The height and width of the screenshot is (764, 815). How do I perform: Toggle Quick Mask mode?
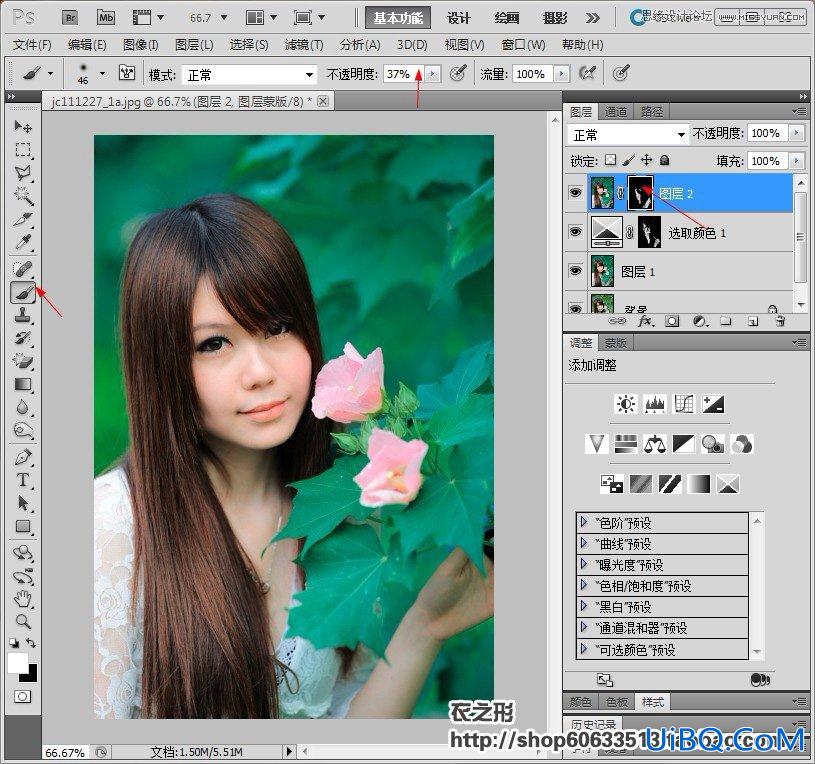coord(22,696)
